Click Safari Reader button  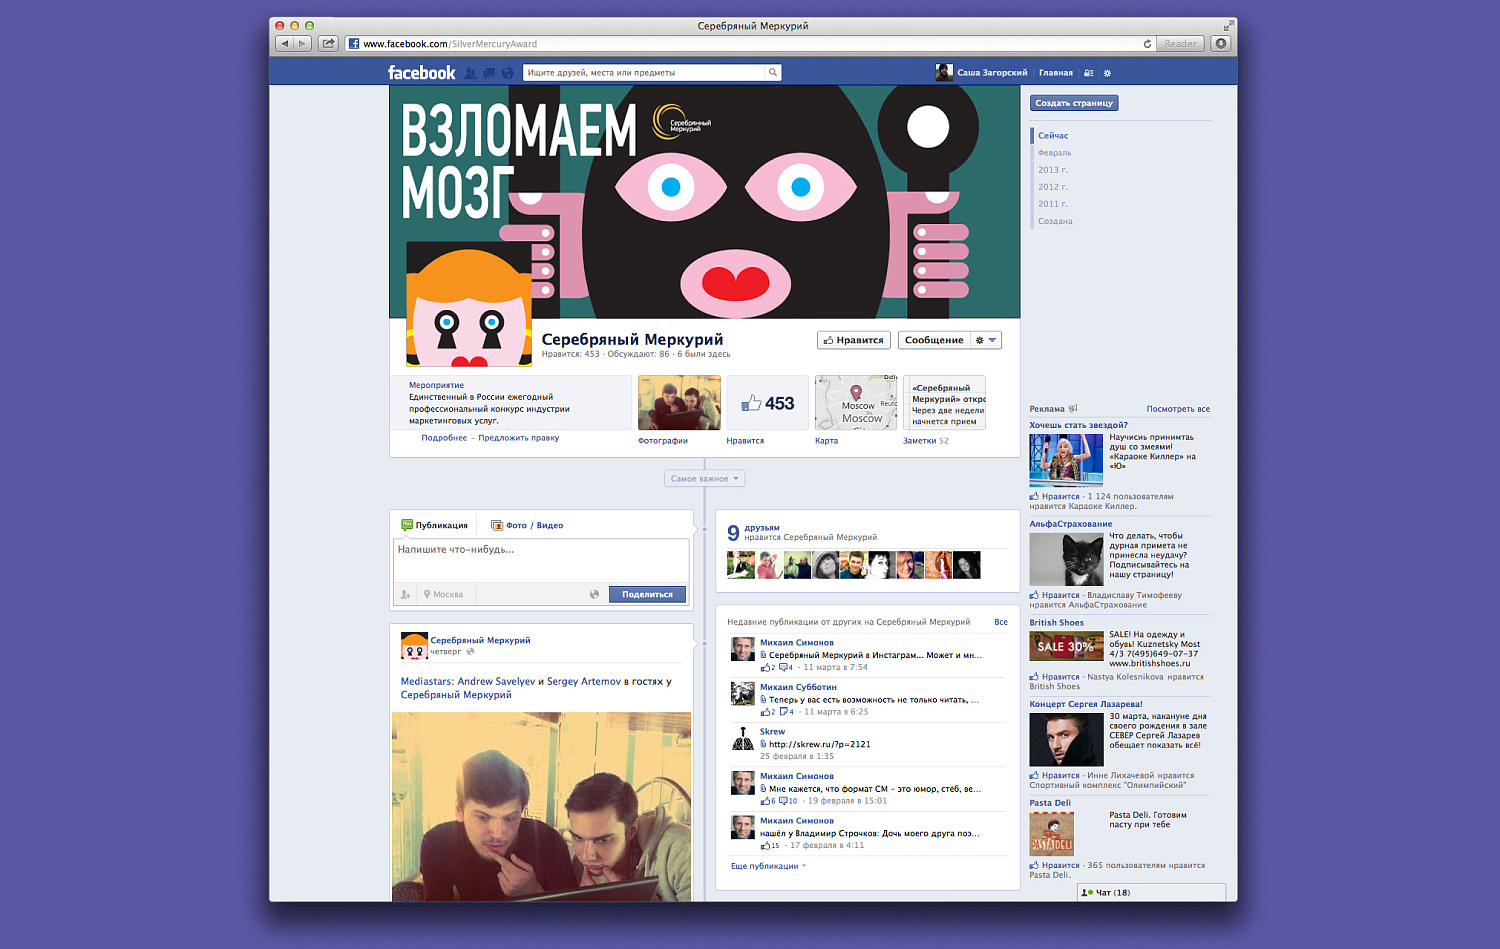[1180, 44]
